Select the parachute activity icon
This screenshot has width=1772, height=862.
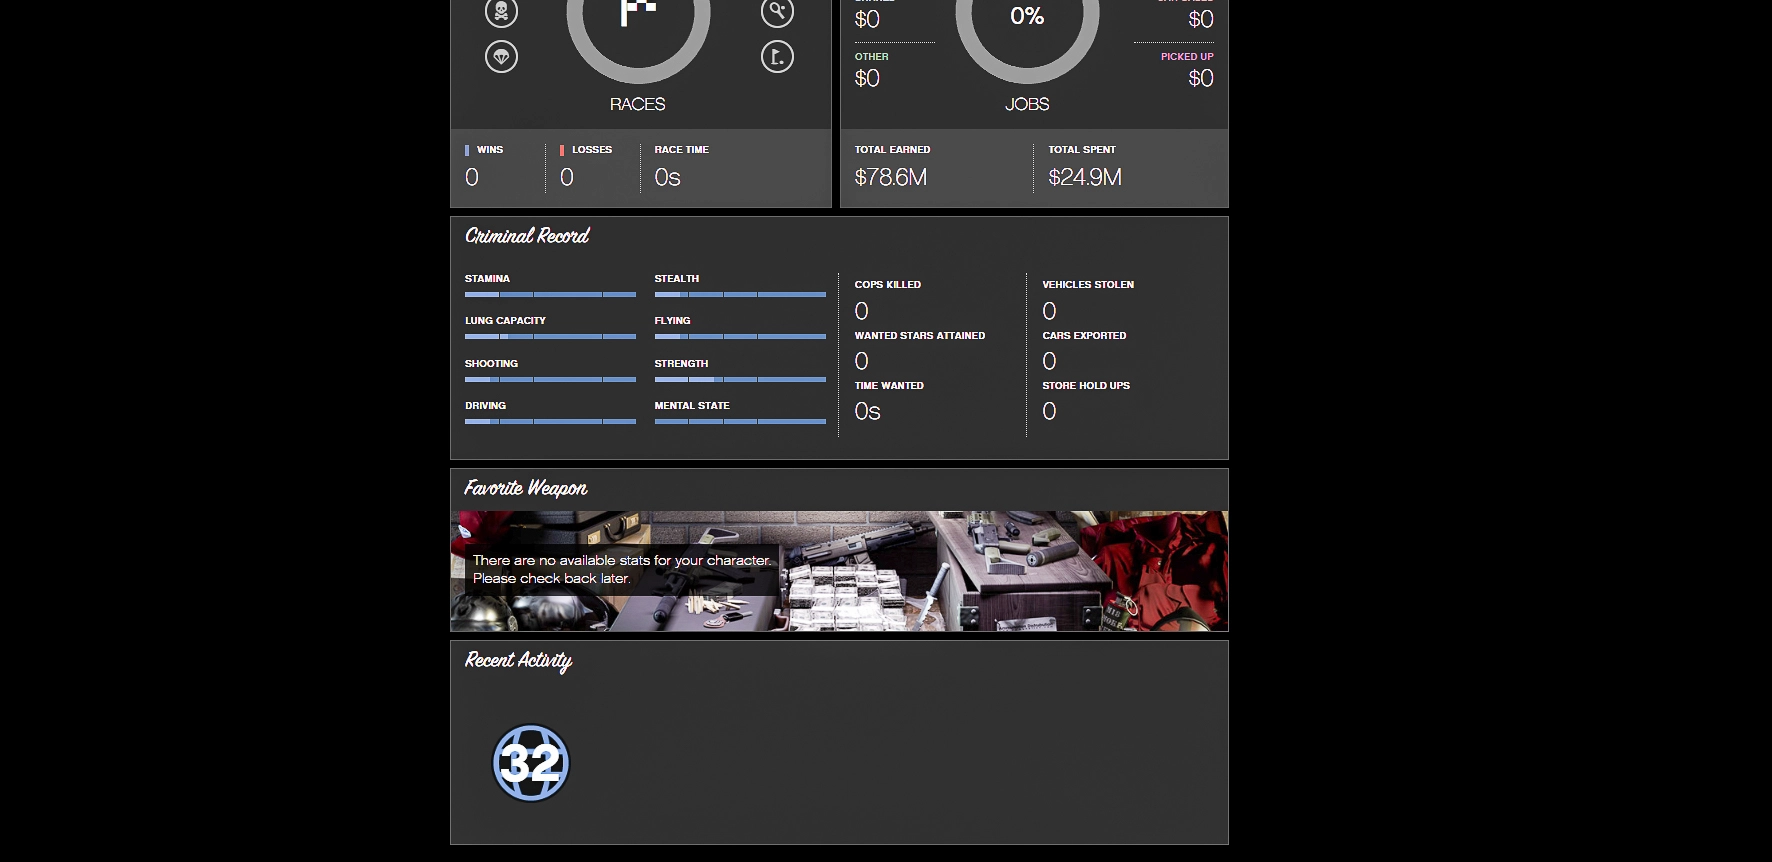click(501, 56)
